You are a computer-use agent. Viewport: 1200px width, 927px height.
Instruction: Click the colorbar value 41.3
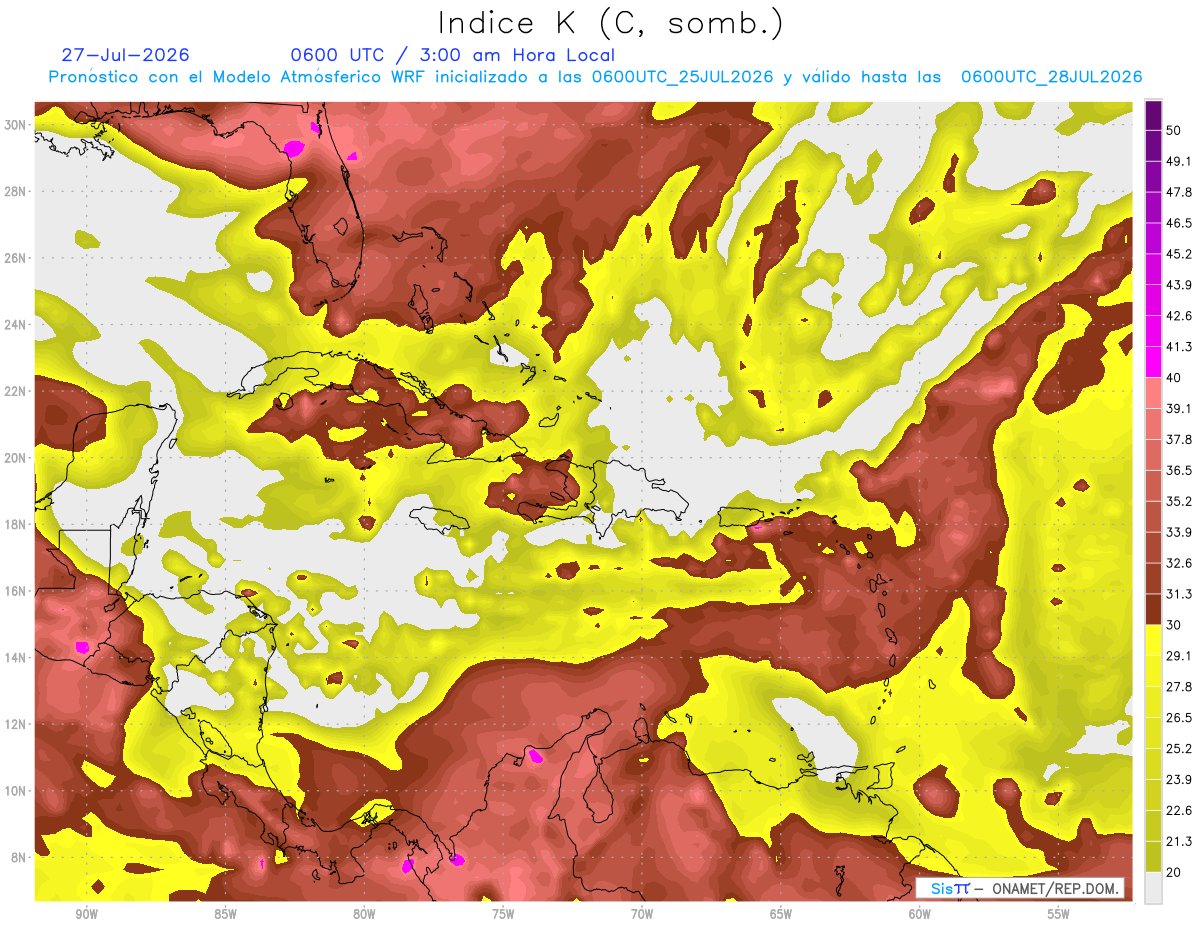1179,346
